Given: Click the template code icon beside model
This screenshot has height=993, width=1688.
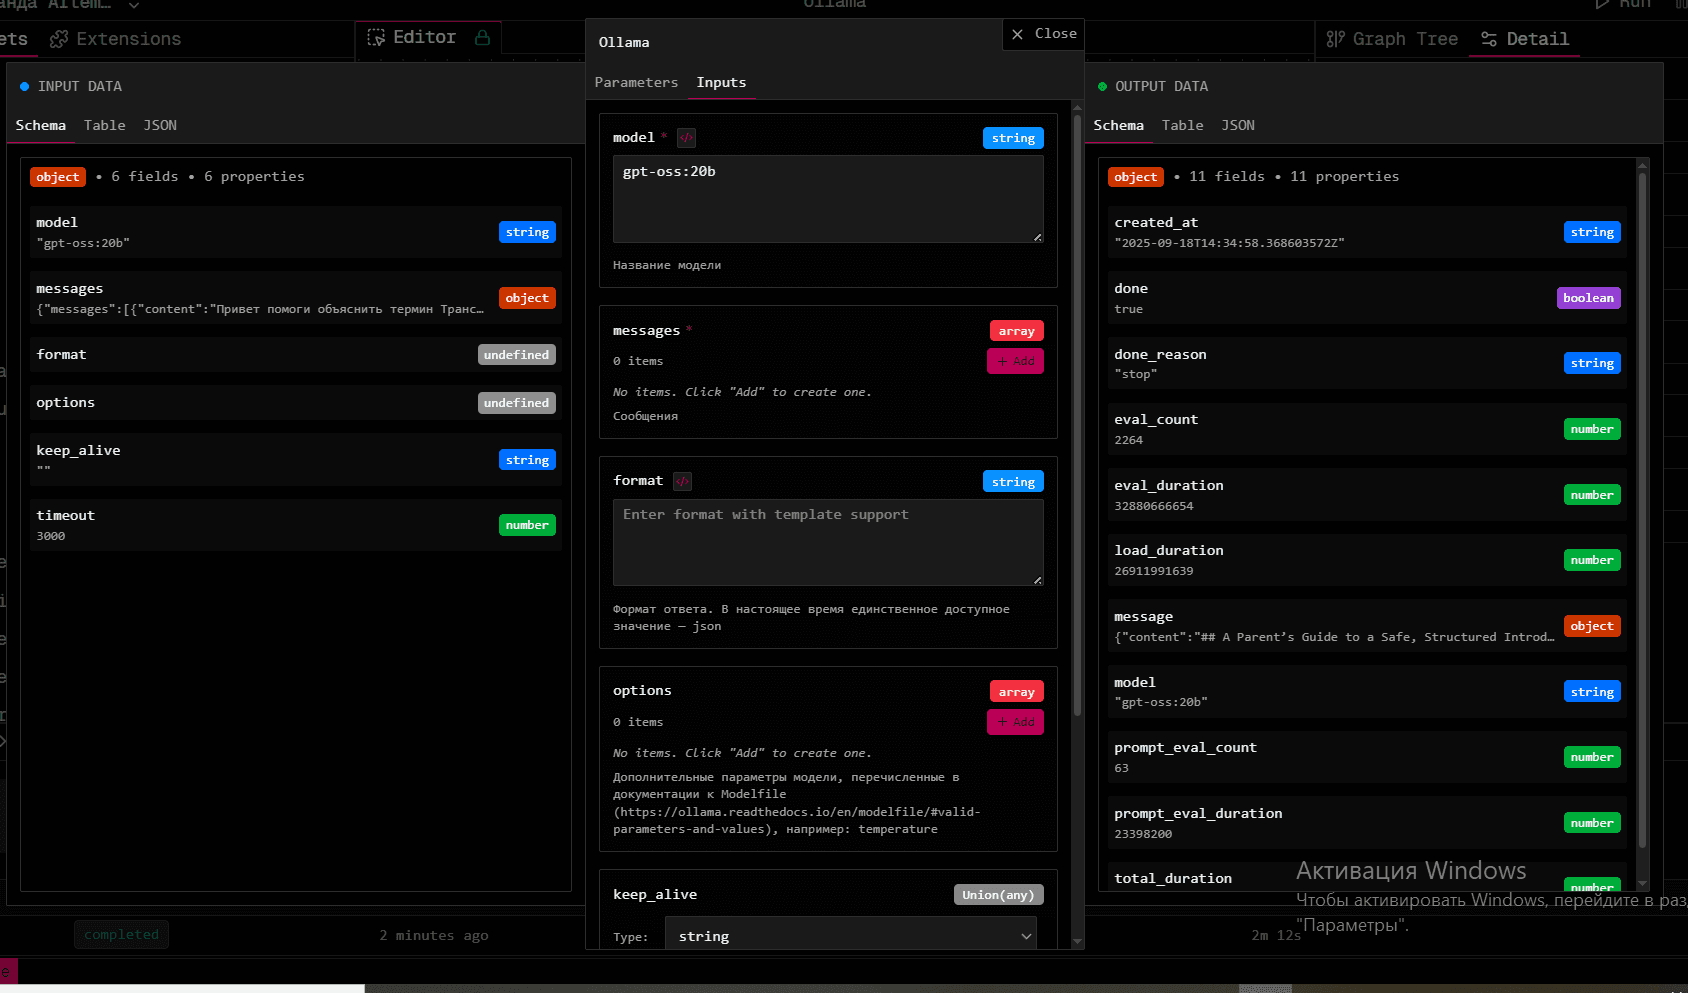Looking at the screenshot, I should 686,138.
